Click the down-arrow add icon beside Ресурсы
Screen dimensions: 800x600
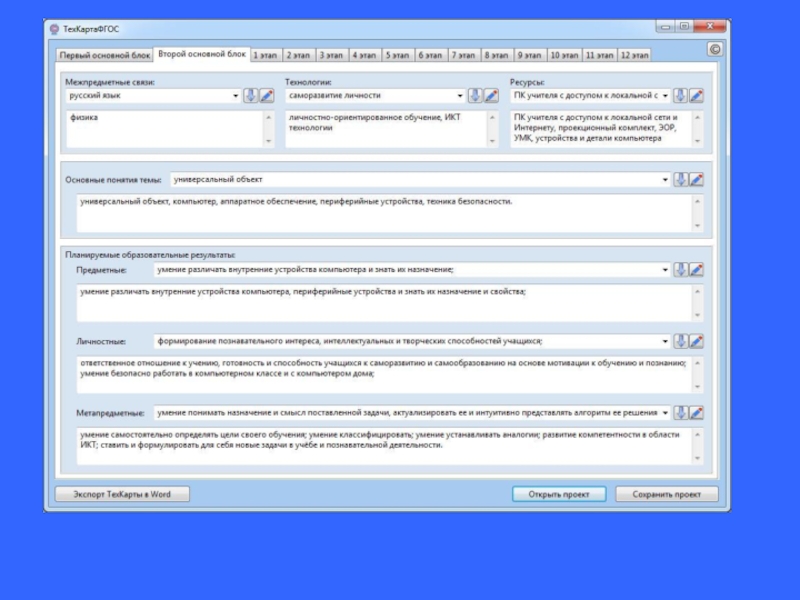click(x=680, y=96)
